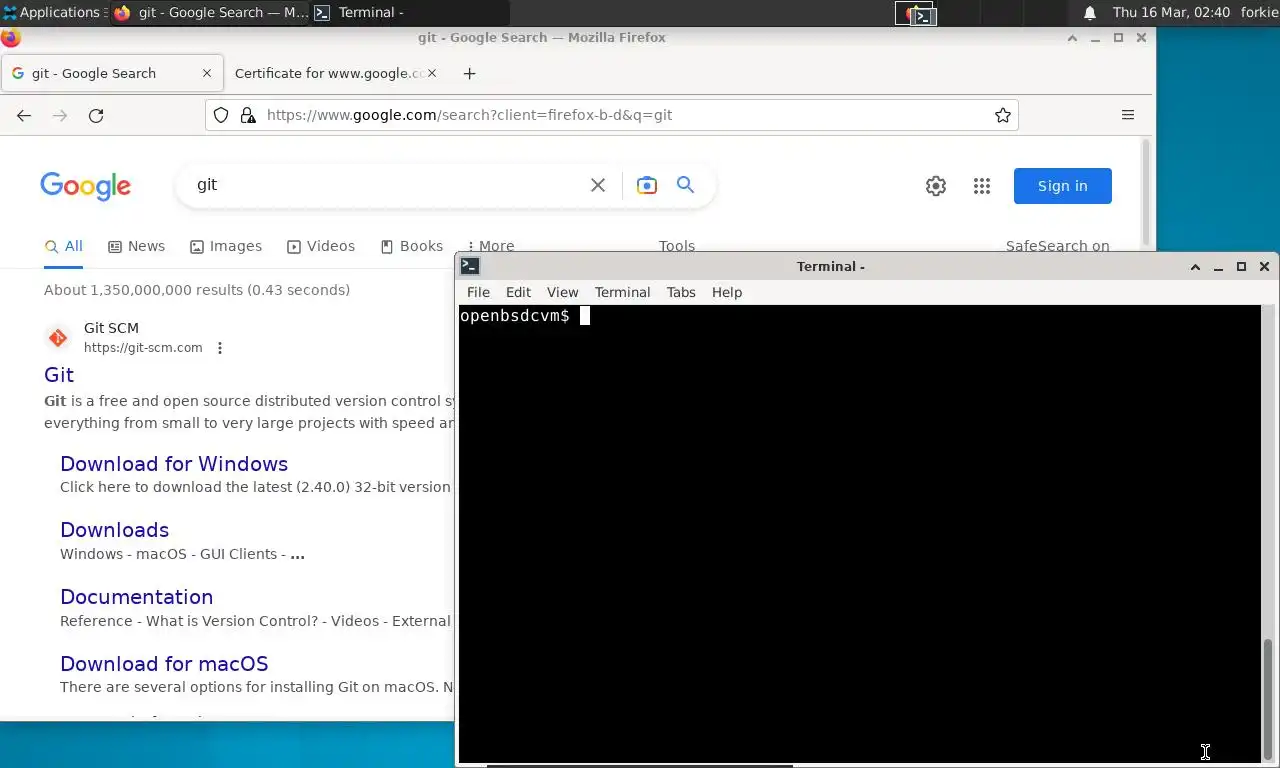Switch to 'git - Google Search' tab

click(111, 73)
